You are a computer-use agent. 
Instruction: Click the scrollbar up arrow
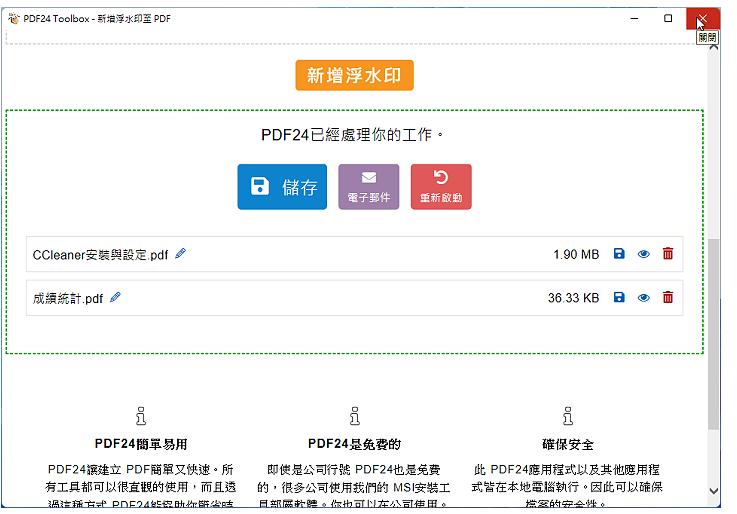tap(714, 47)
